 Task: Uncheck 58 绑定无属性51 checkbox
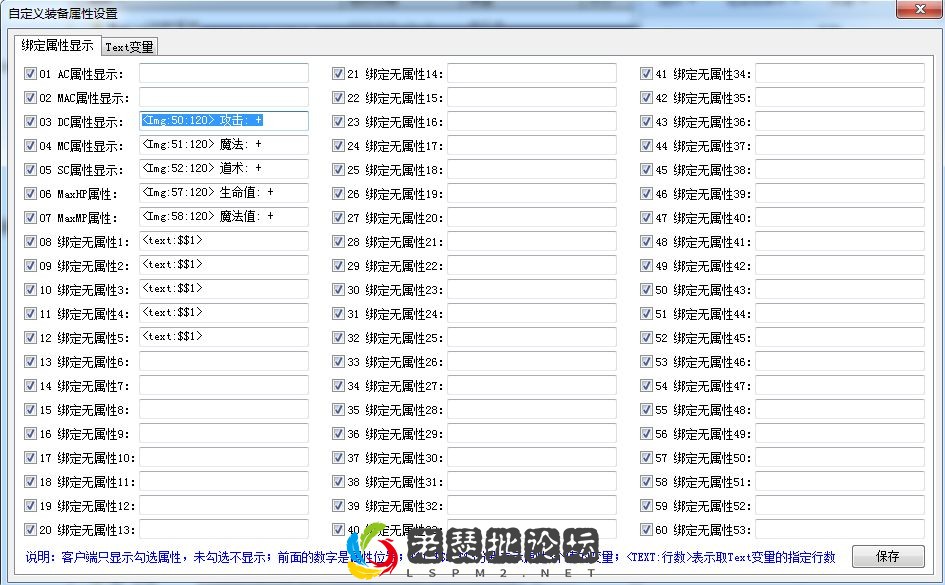tap(646, 481)
